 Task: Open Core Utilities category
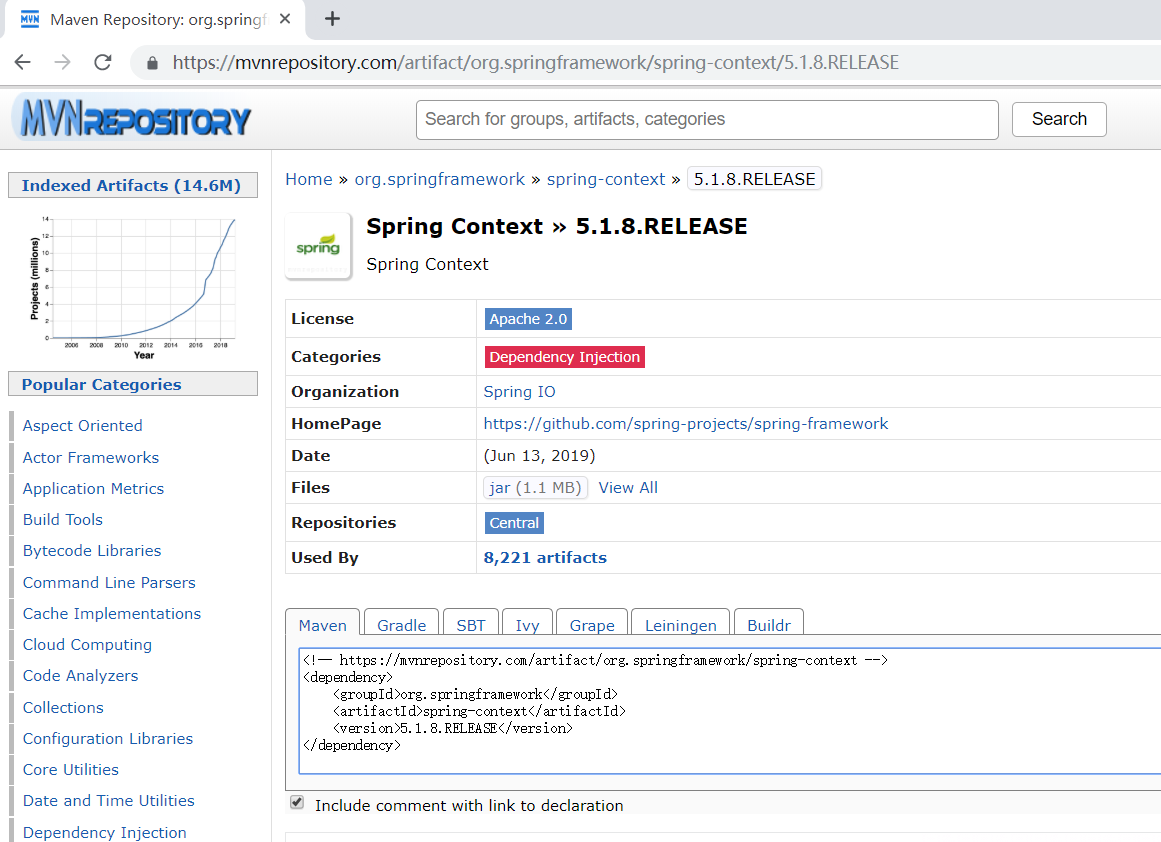pyautogui.click(x=71, y=770)
